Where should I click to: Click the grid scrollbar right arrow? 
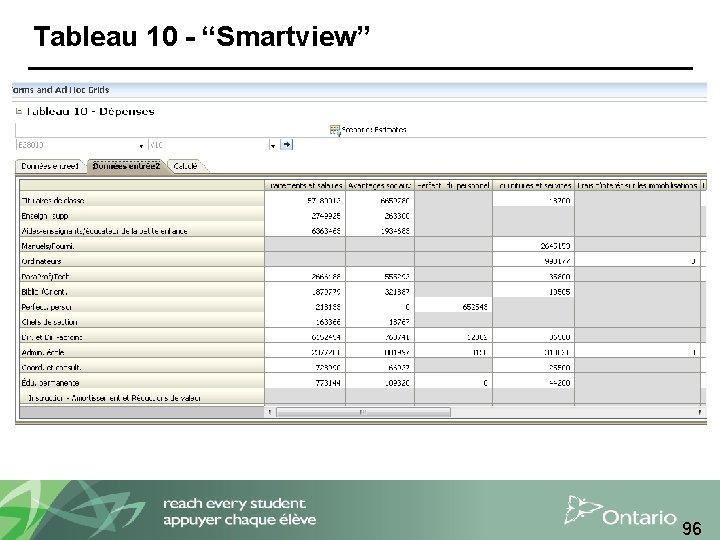click(699, 412)
